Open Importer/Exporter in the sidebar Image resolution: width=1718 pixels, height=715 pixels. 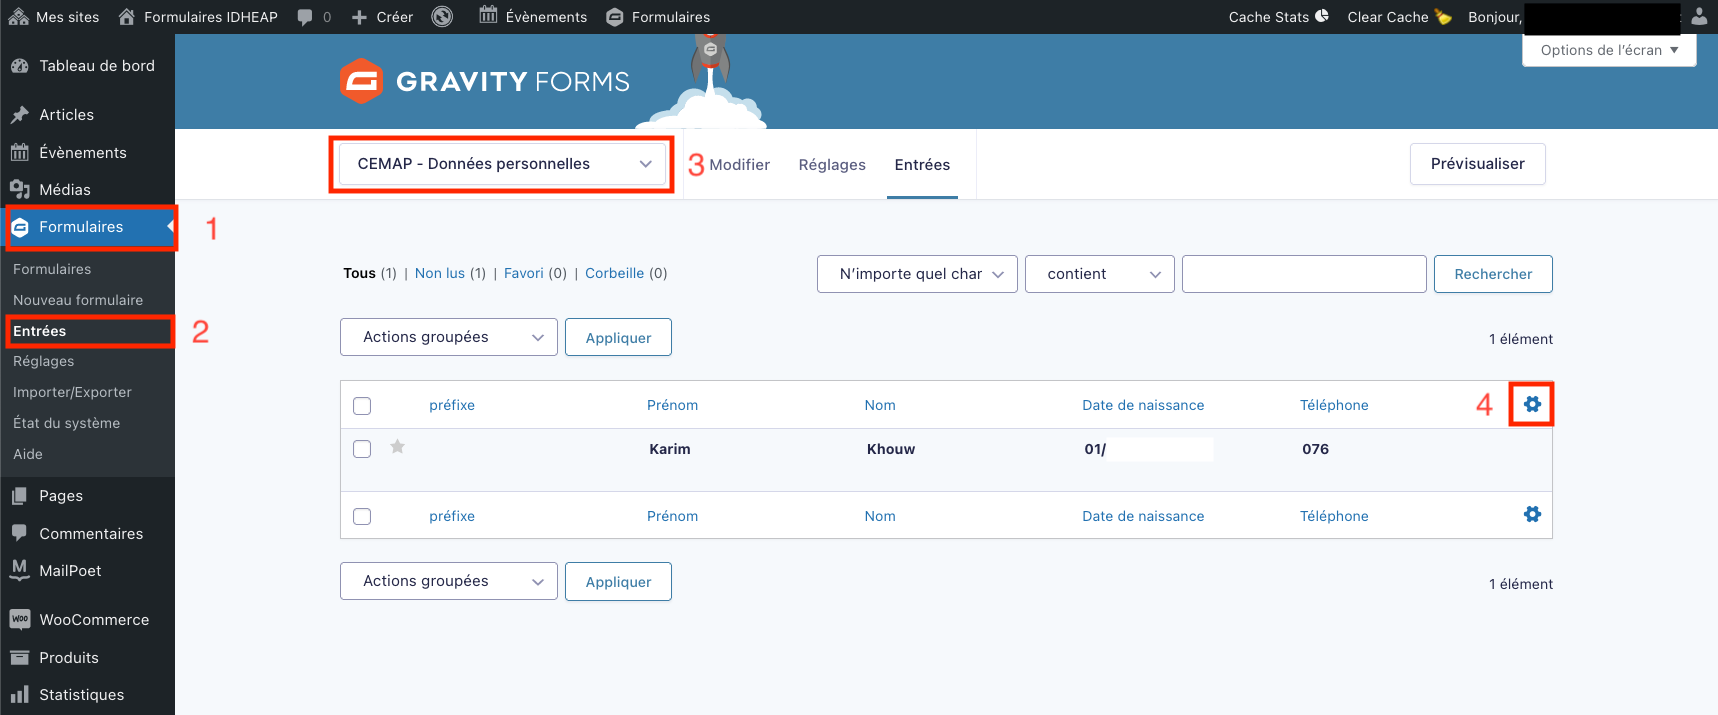72,392
